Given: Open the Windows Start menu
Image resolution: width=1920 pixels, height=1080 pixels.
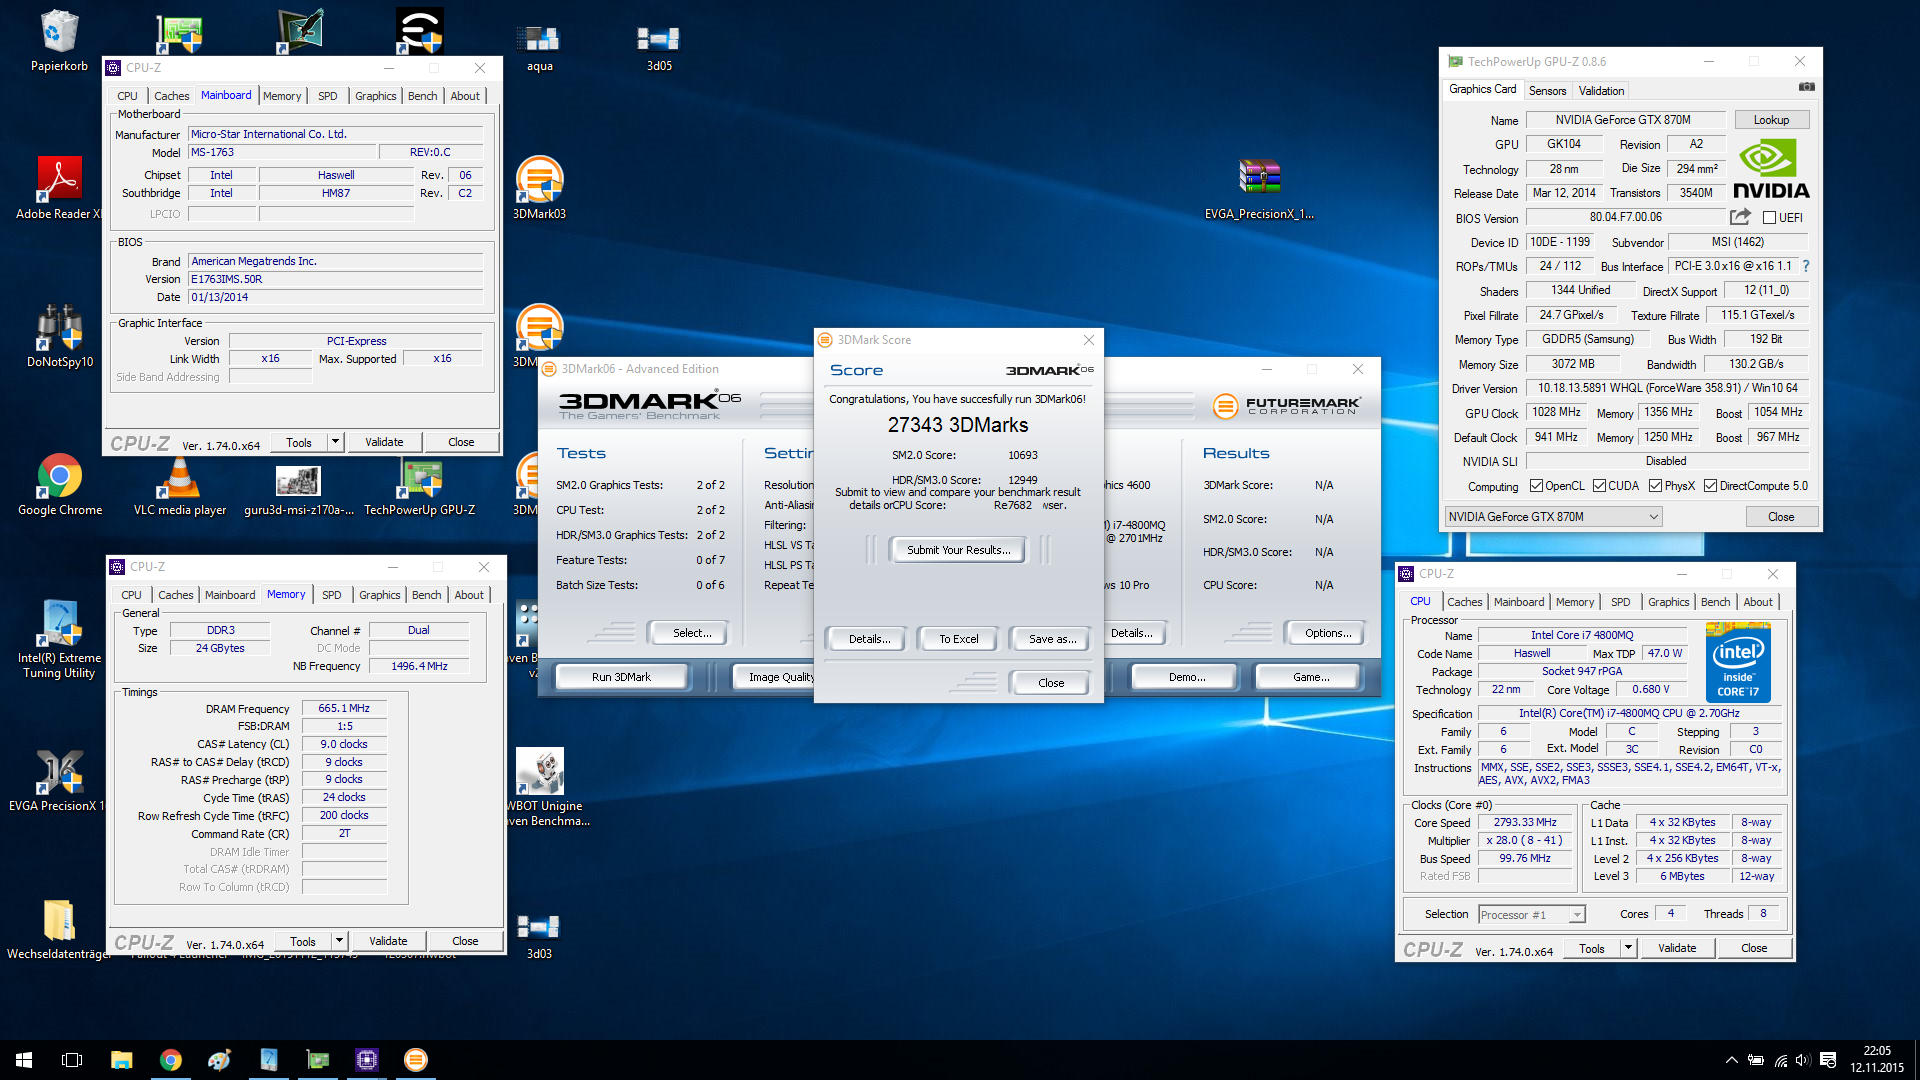Looking at the screenshot, I should click(x=24, y=1060).
